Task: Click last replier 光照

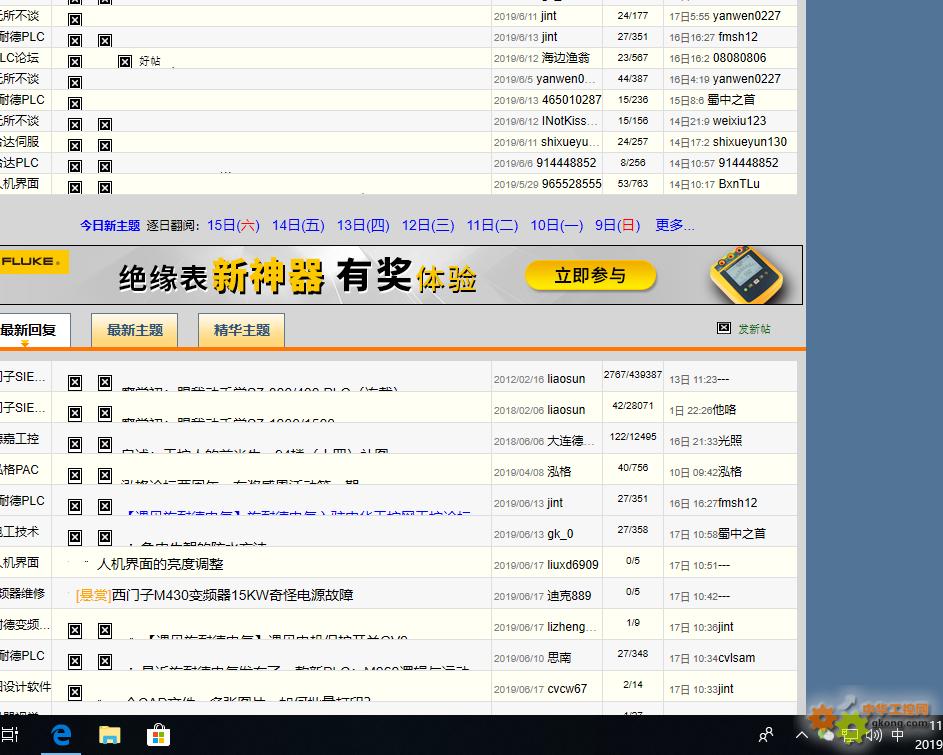Action: tap(730, 441)
